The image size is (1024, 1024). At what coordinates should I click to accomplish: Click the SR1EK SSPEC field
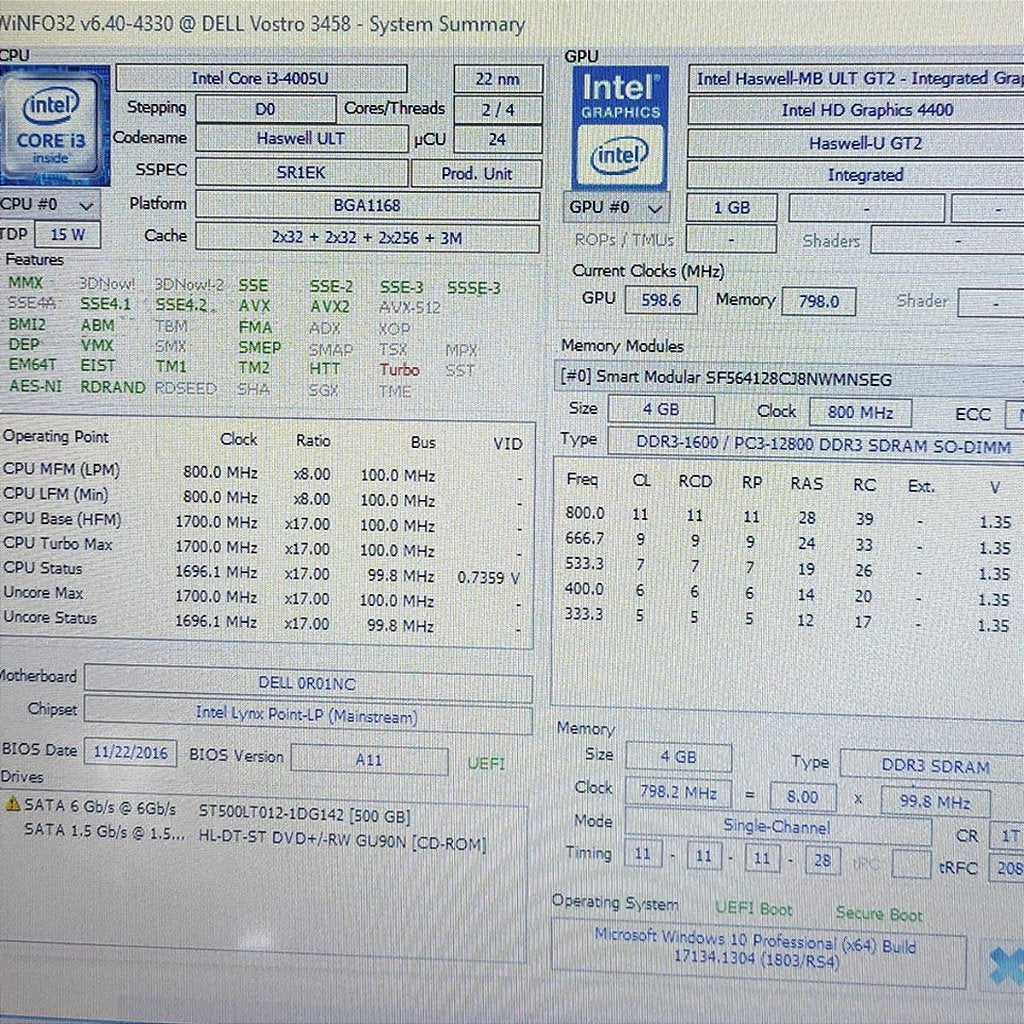point(301,173)
